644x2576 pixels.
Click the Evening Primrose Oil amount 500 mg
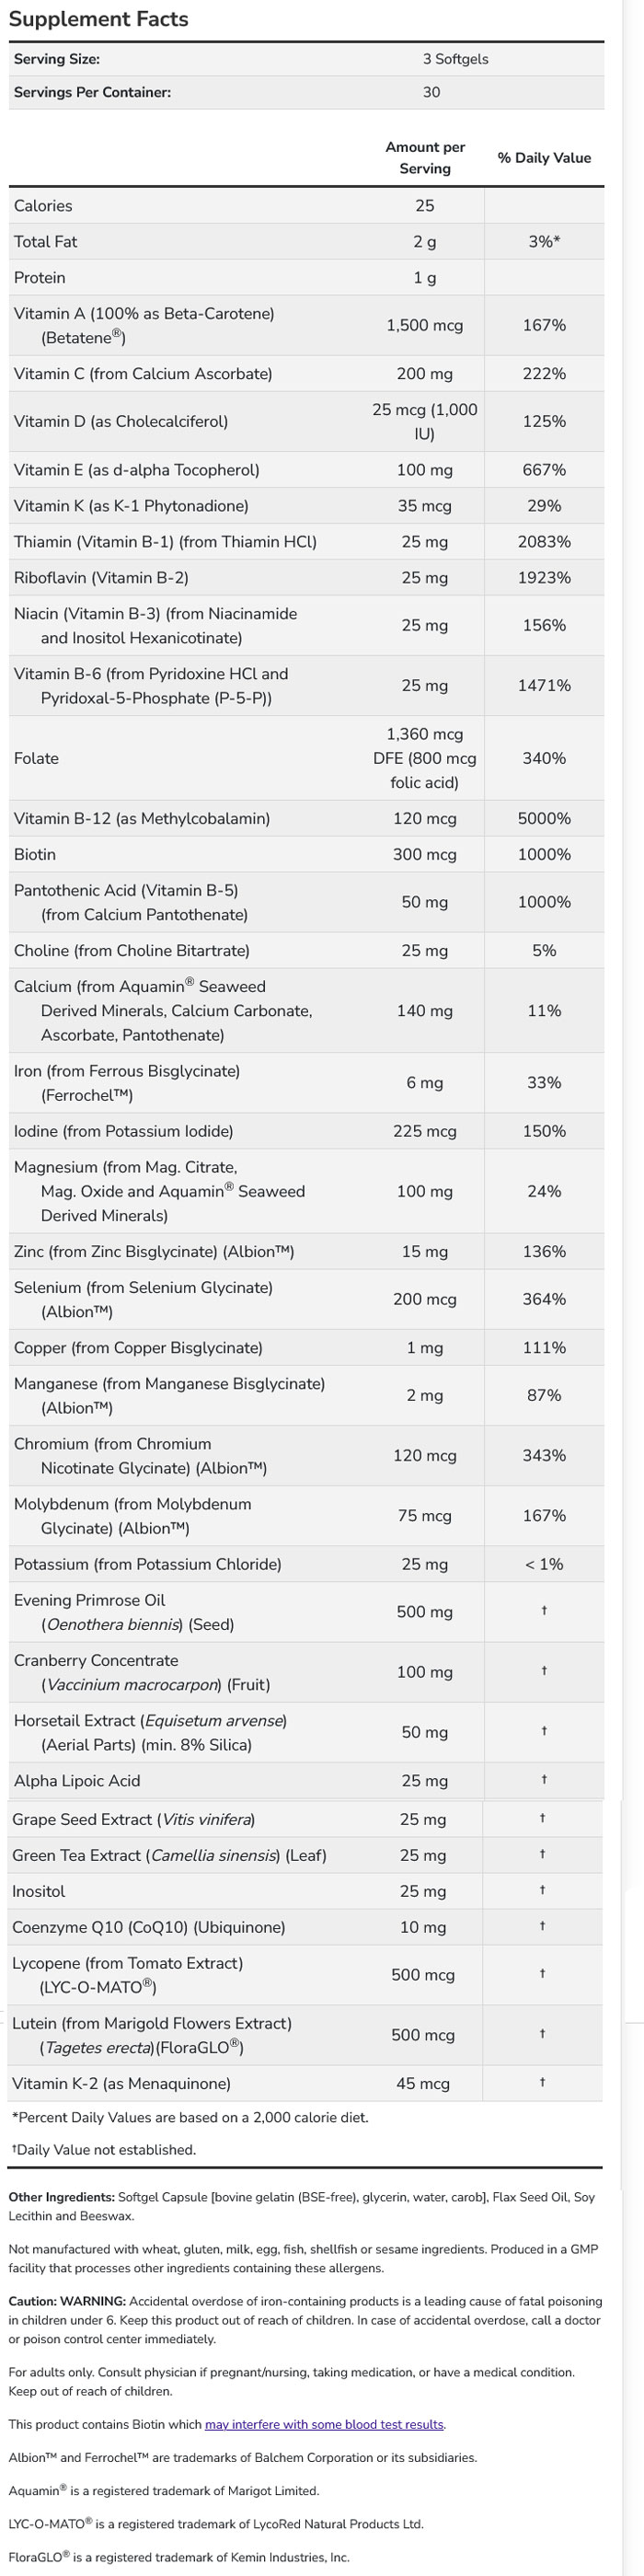425,1611
